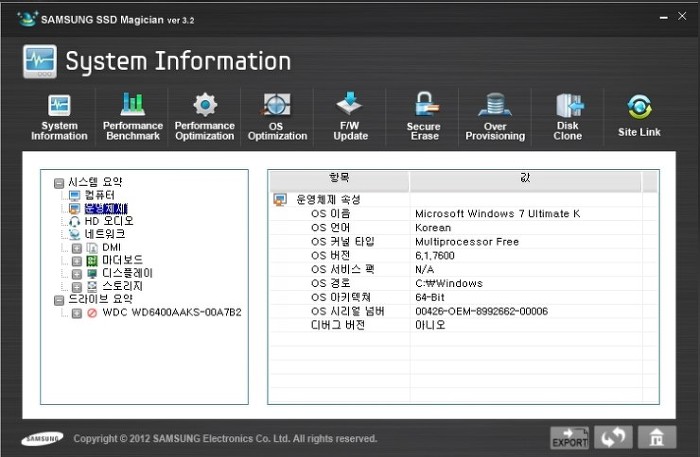The image size is (700, 457).
Task: Click the Korean language value
Action: pos(433,228)
